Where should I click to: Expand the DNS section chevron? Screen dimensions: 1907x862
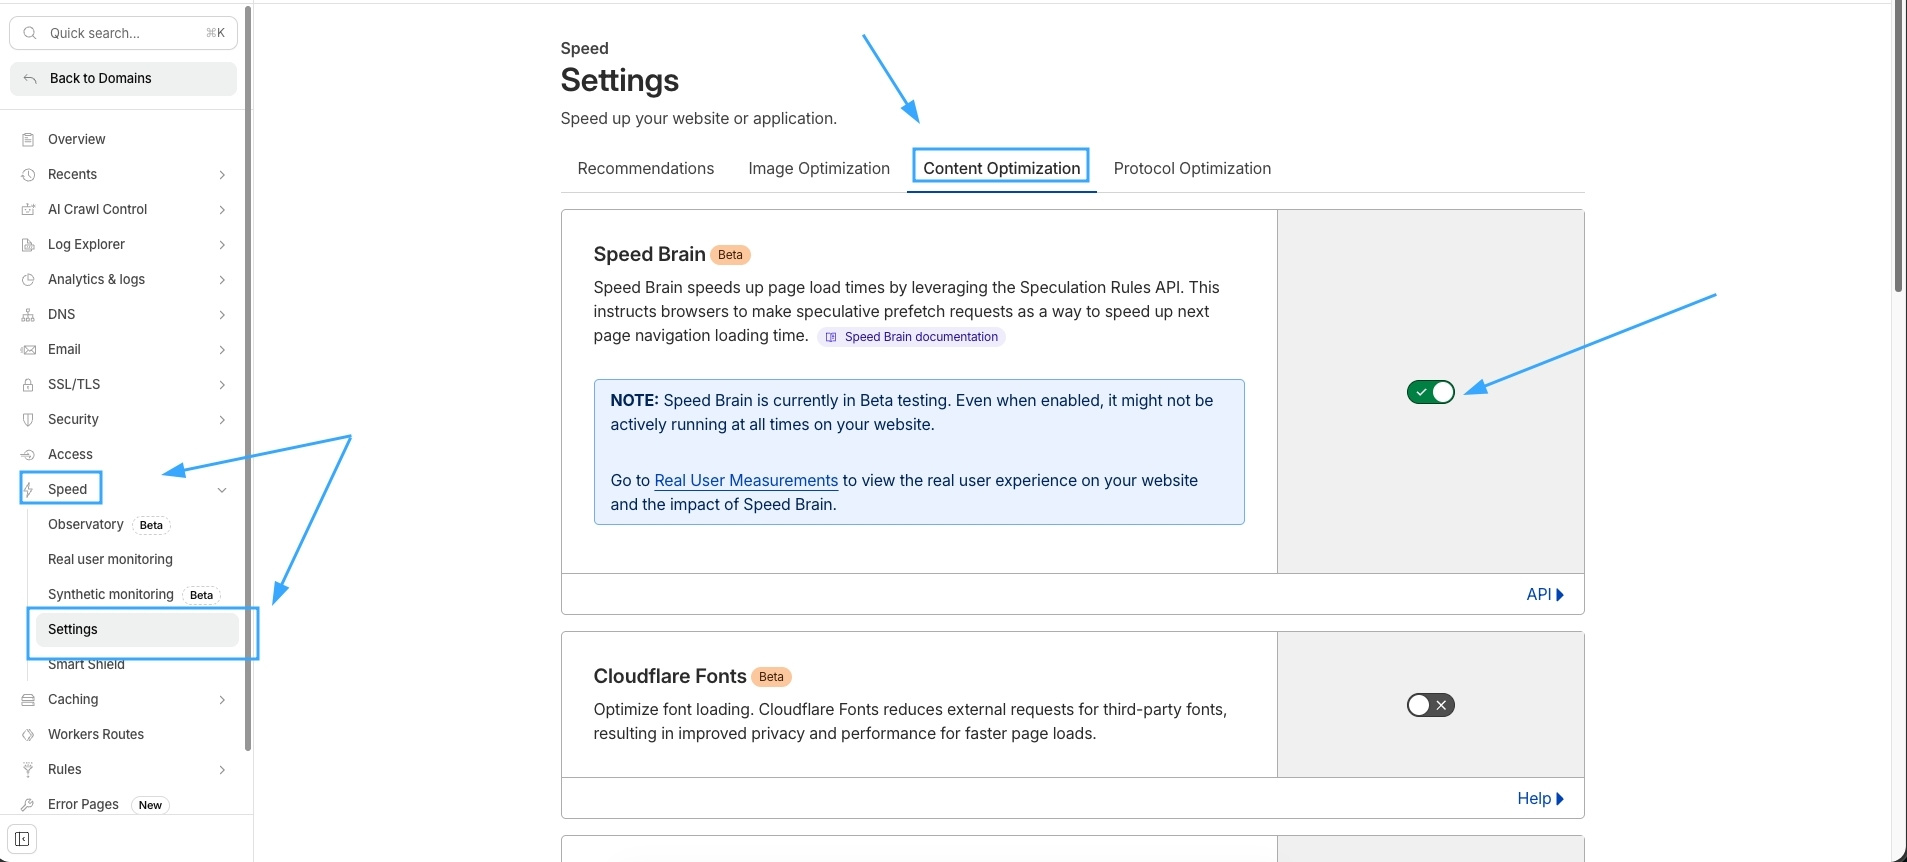(222, 315)
